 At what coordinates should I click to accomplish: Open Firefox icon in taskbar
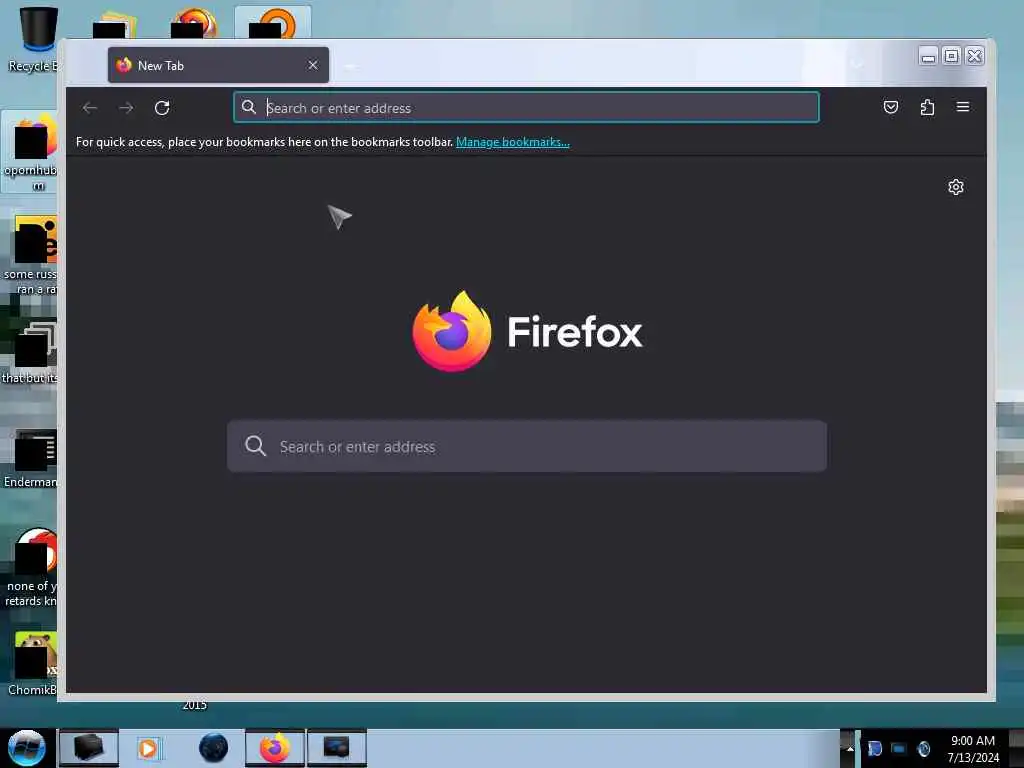coord(275,748)
